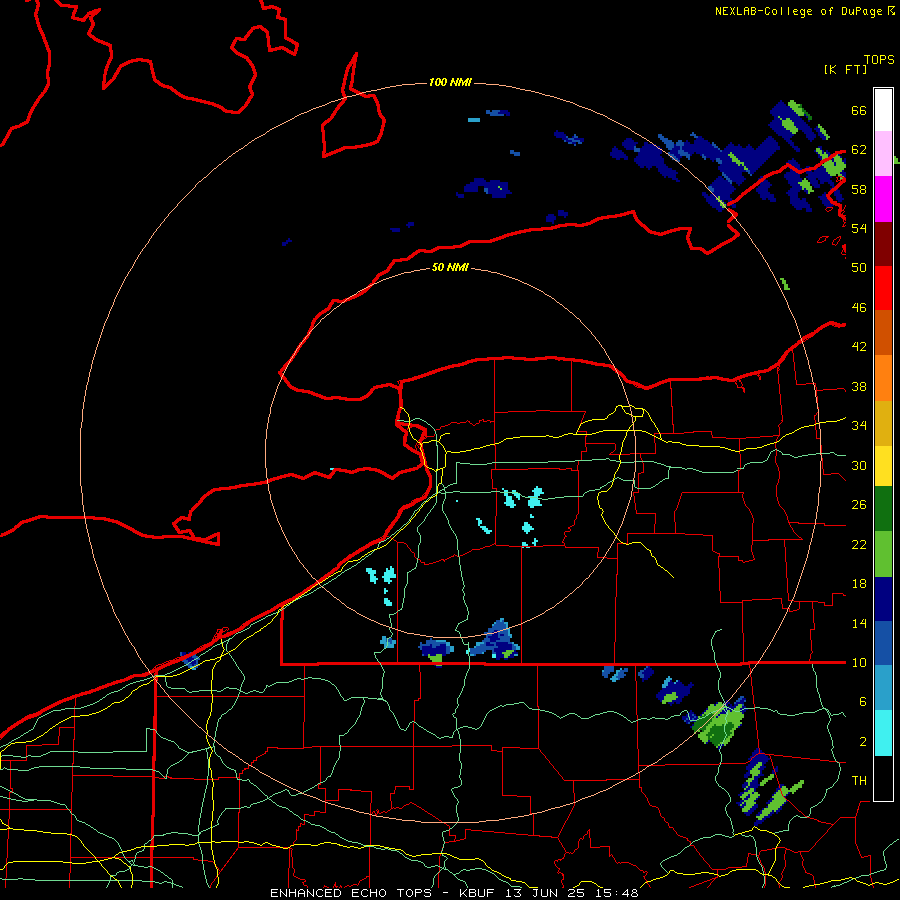The width and height of the screenshot is (900, 900).
Task: Pick the burnt orange legend swatch
Action: pos(883,333)
